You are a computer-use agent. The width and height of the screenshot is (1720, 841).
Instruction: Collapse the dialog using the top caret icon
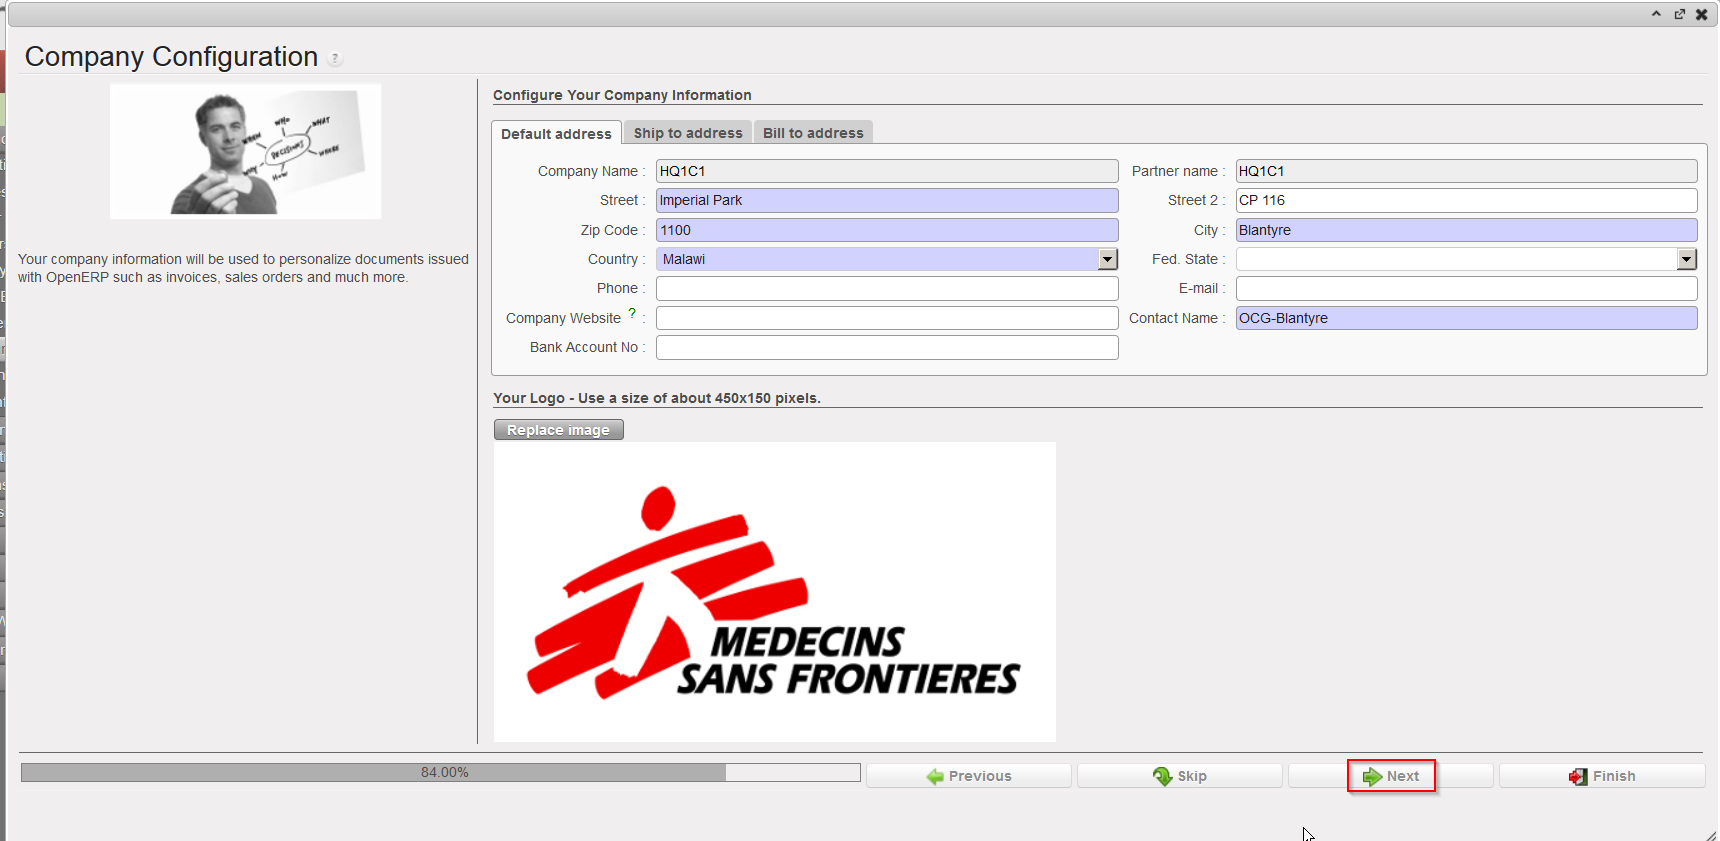(x=1656, y=14)
